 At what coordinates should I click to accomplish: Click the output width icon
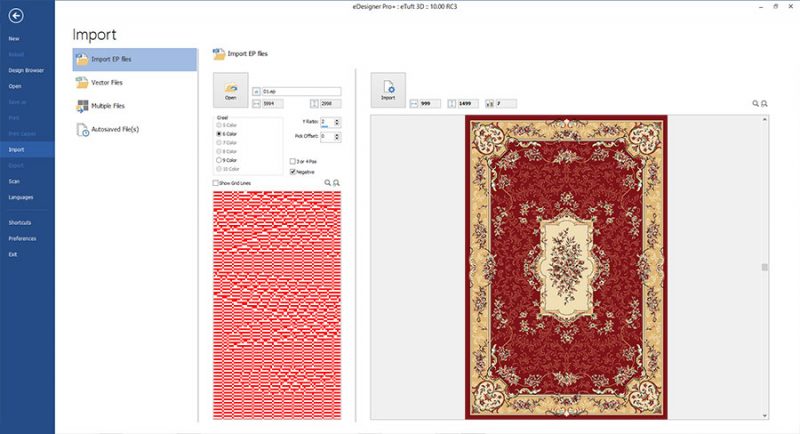click(x=414, y=104)
